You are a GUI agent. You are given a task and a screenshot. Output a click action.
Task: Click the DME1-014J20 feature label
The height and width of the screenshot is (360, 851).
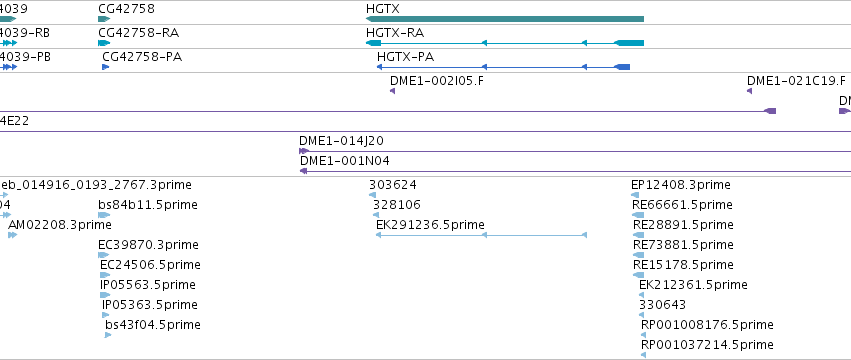341,141
